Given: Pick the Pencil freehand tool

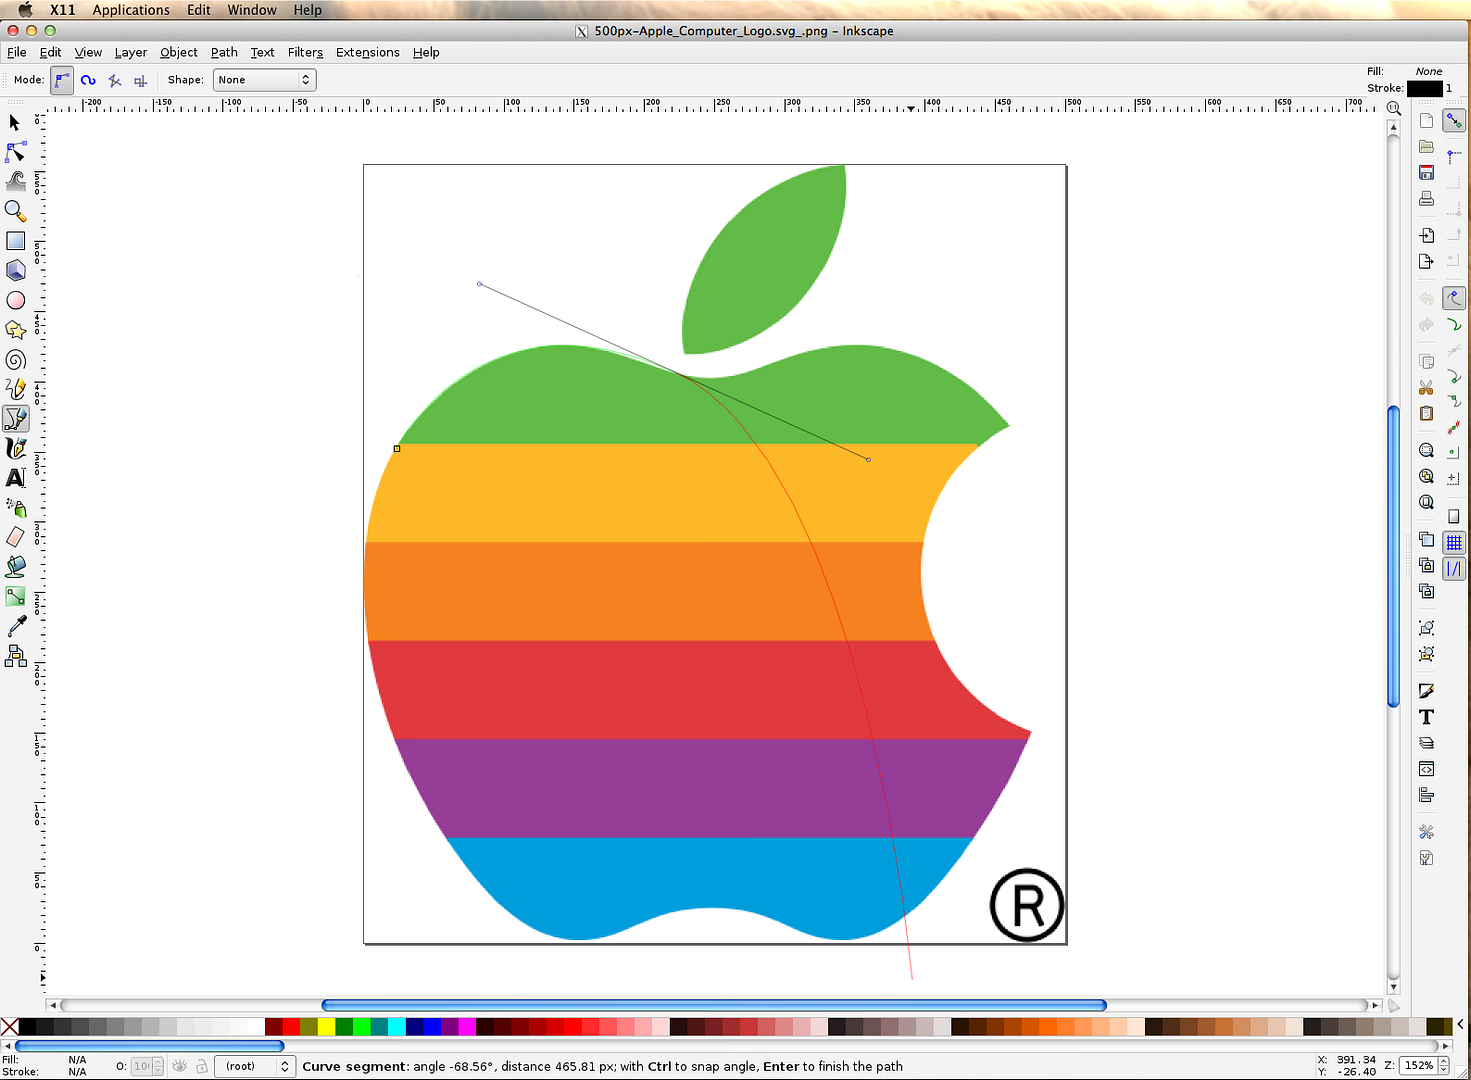Looking at the screenshot, I should [15, 389].
